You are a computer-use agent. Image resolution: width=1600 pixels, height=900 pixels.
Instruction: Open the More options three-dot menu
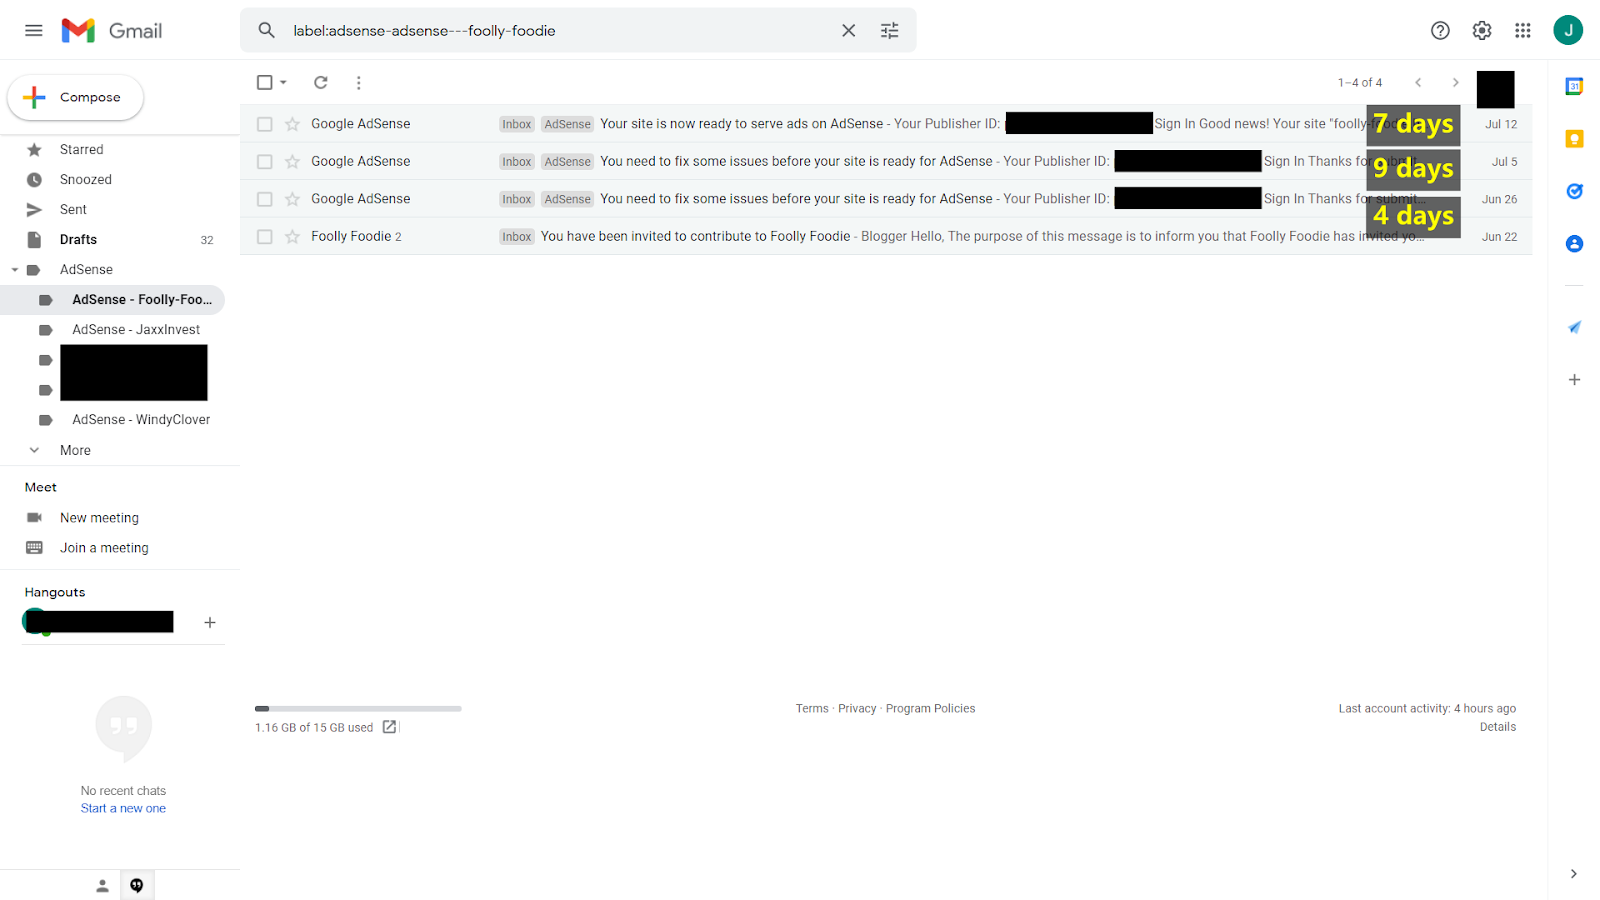pyautogui.click(x=358, y=82)
